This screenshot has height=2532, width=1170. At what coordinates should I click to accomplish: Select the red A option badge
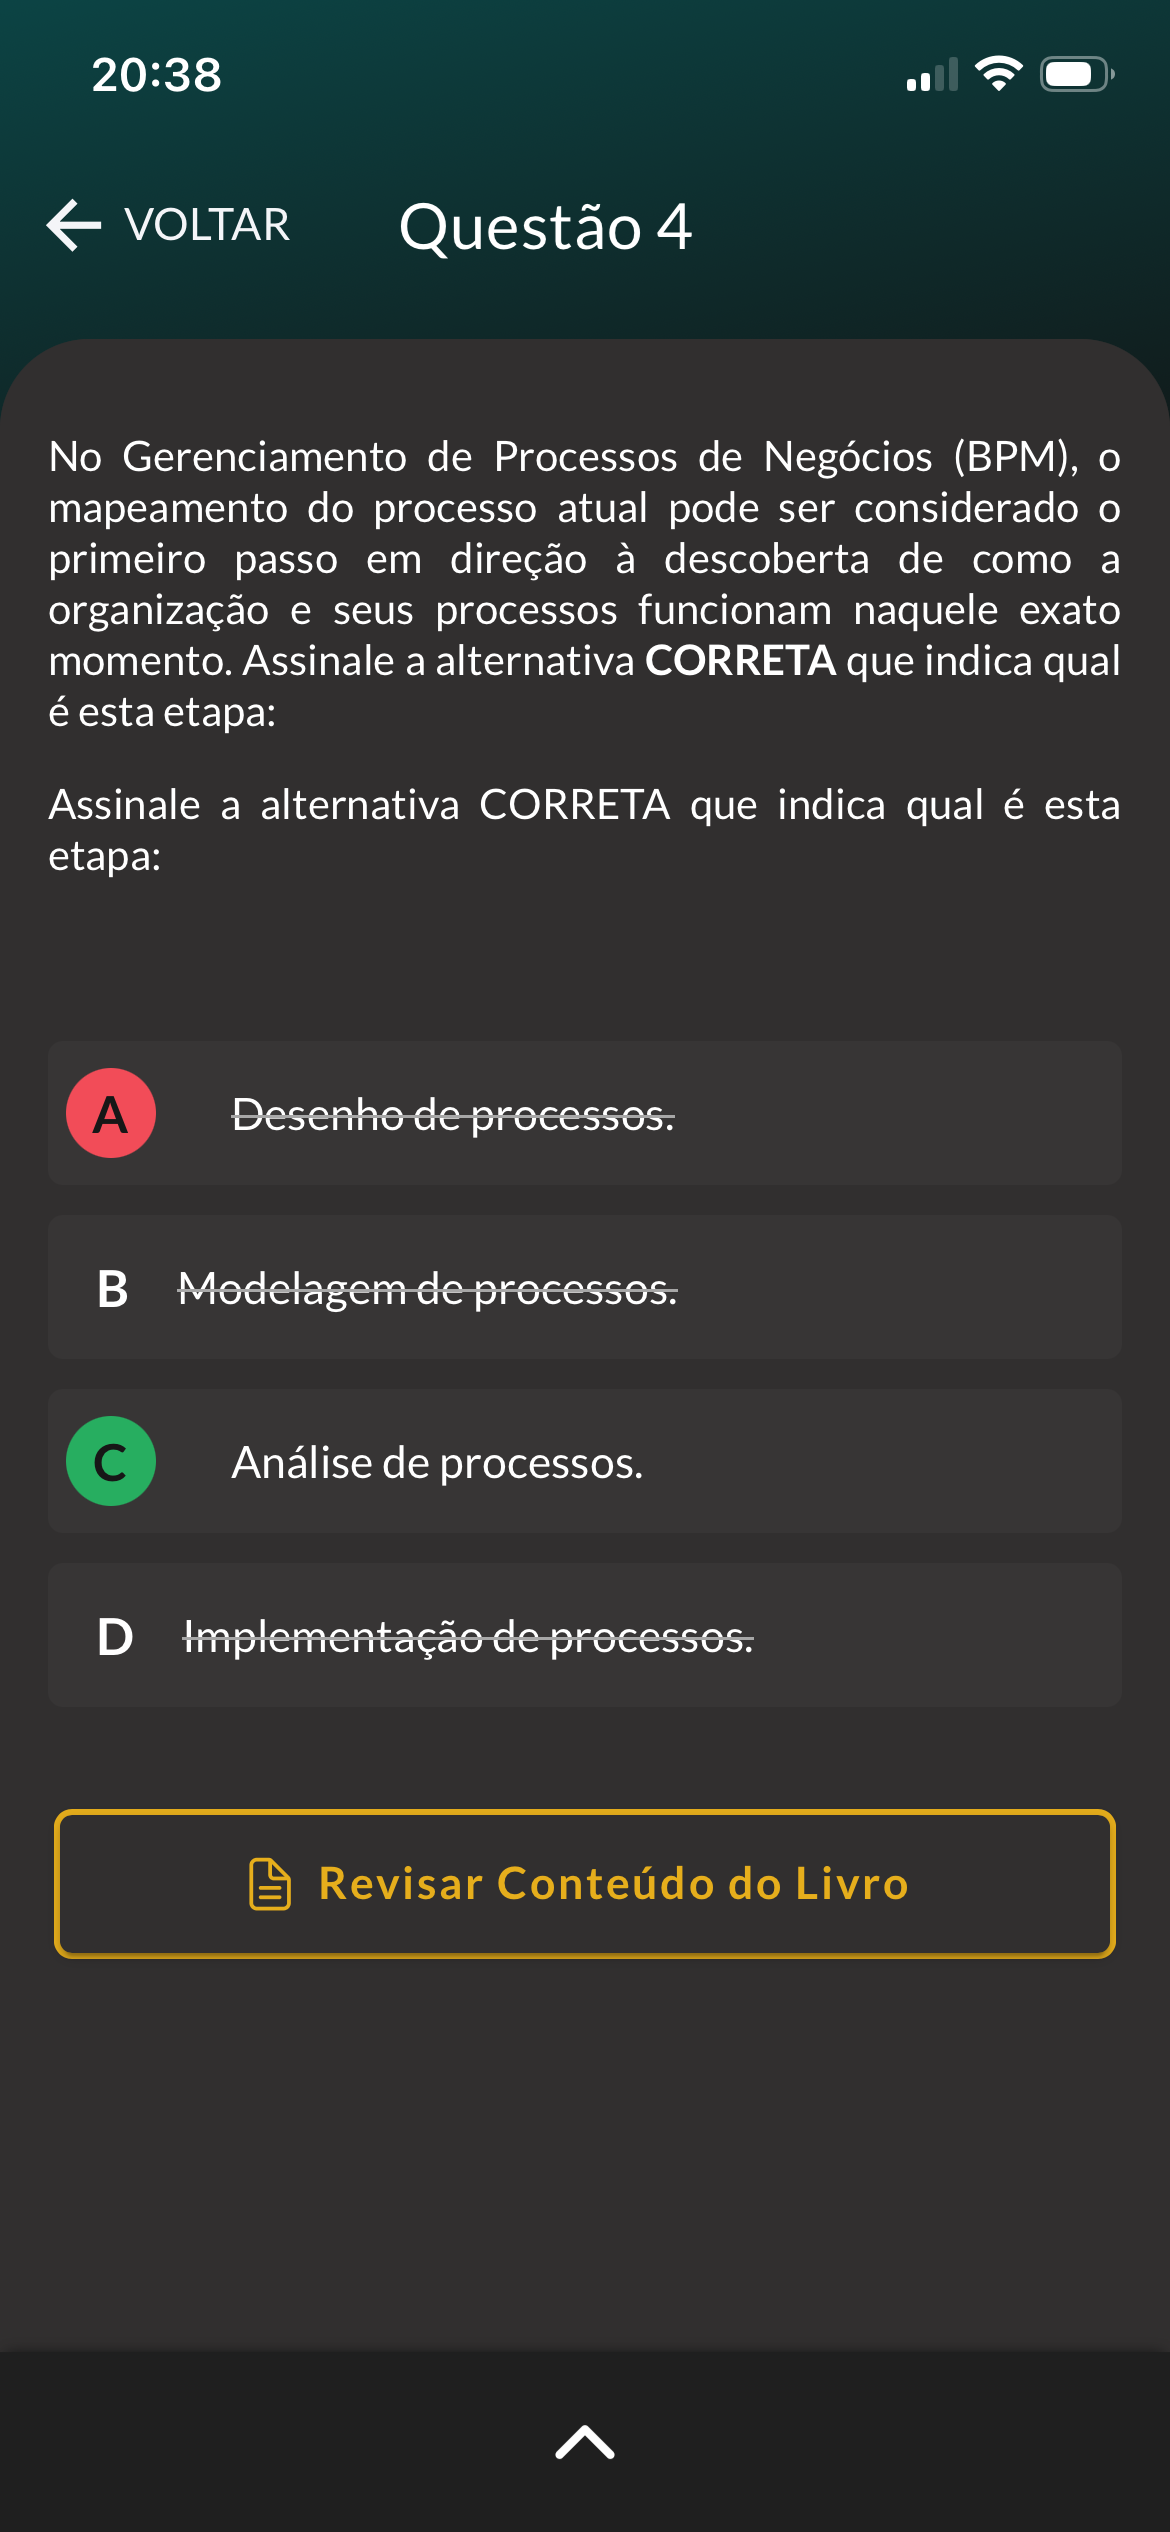click(x=111, y=1113)
